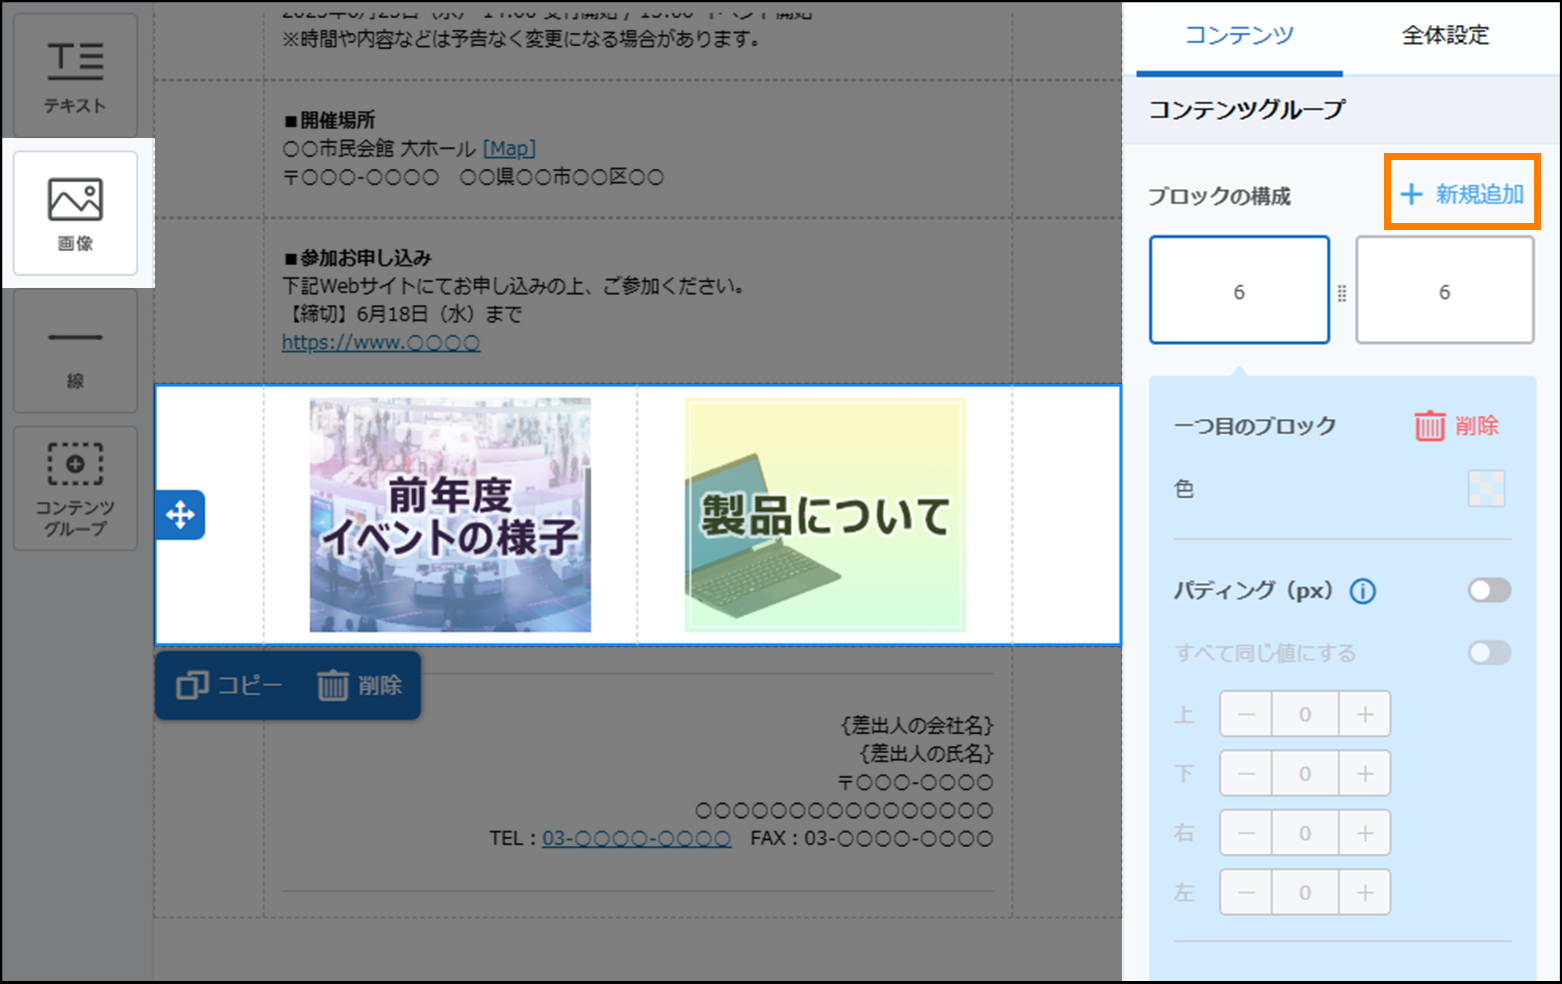Click the コピー button in the block toolbar
The width and height of the screenshot is (1562, 984).
230,686
